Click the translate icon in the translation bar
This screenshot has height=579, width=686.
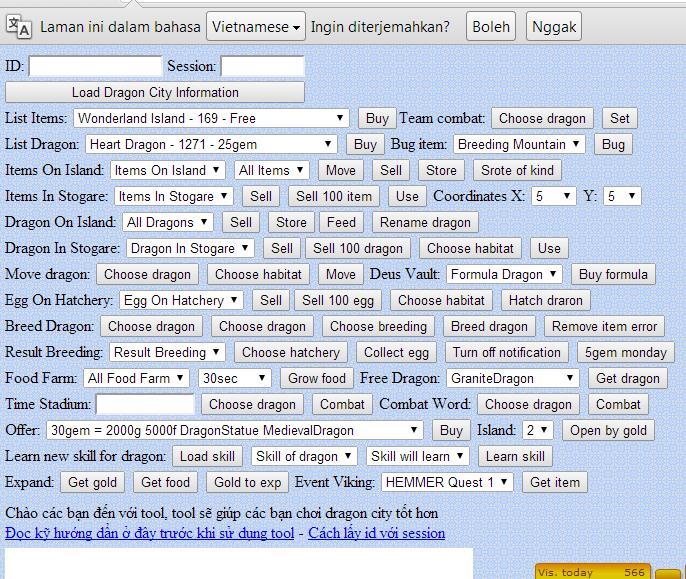[19, 27]
